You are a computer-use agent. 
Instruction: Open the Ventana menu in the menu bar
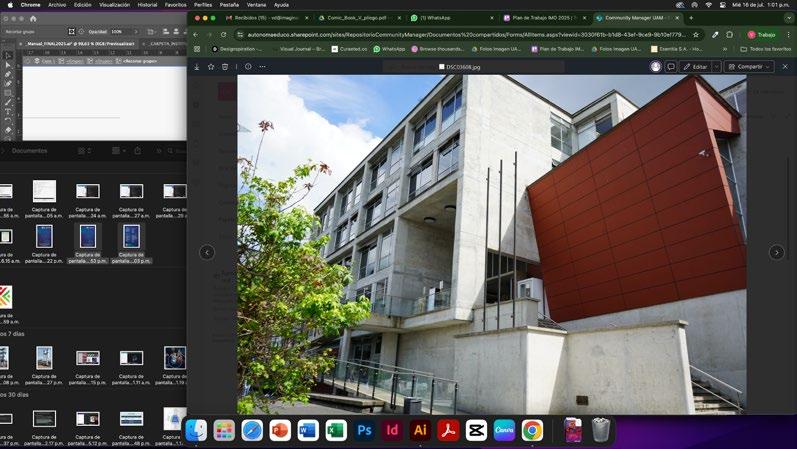(x=256, y=5)
